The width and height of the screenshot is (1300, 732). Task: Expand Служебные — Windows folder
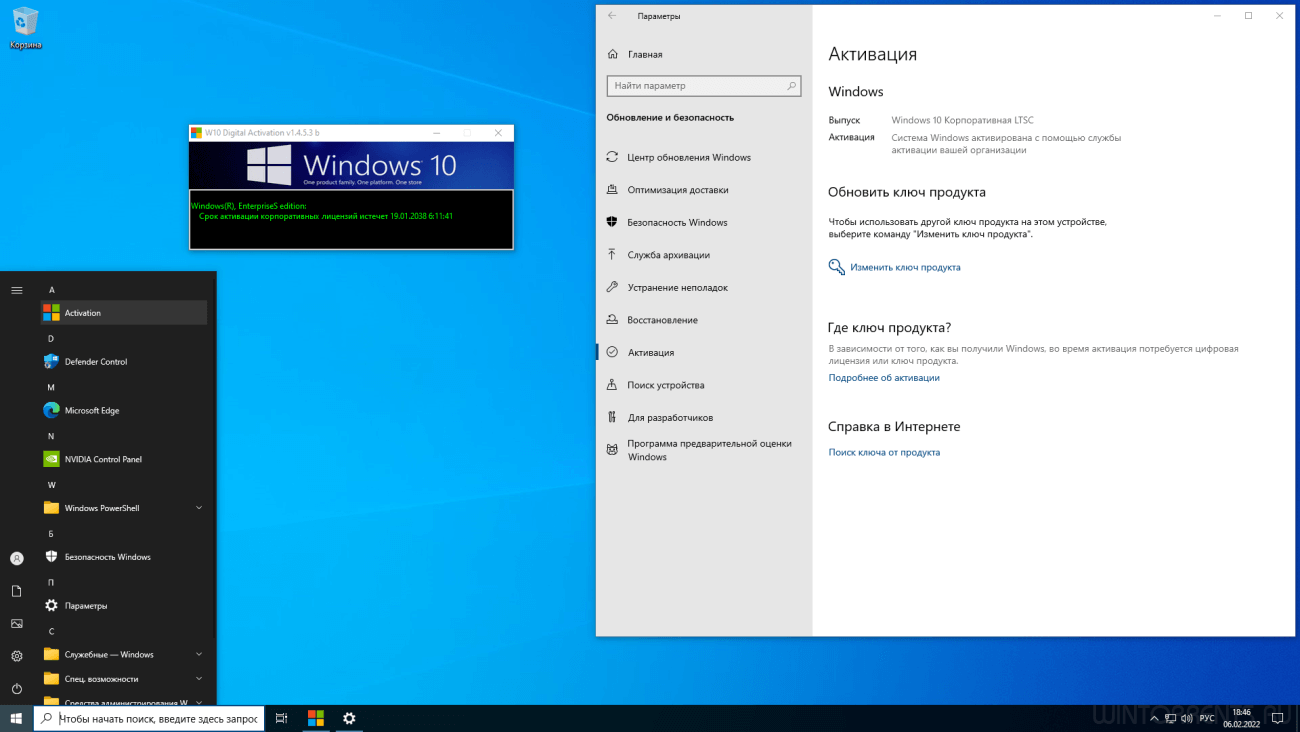pos(123,655)
